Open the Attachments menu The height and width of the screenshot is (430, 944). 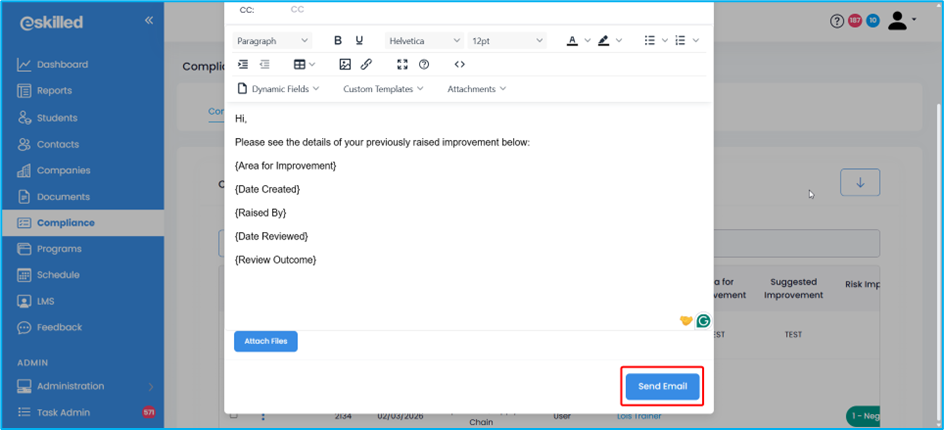click(476, 89)
